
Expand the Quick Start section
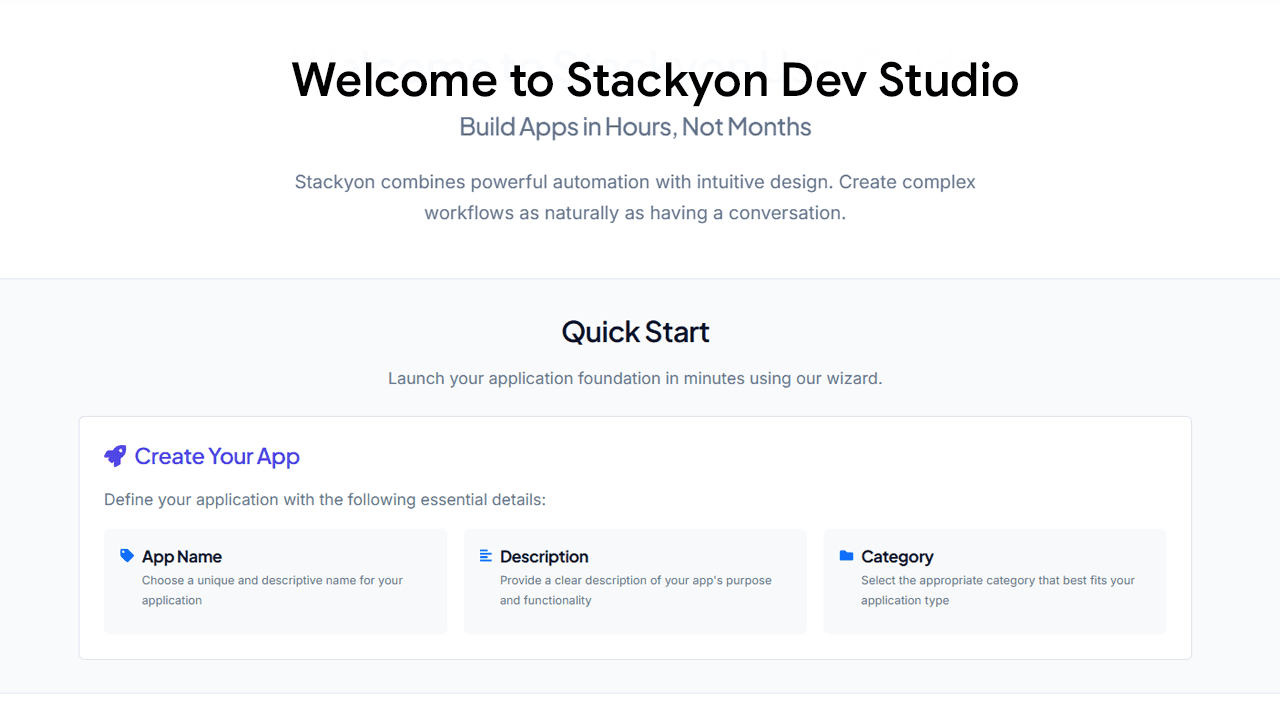pyautogui.click(x=635, y=331)
